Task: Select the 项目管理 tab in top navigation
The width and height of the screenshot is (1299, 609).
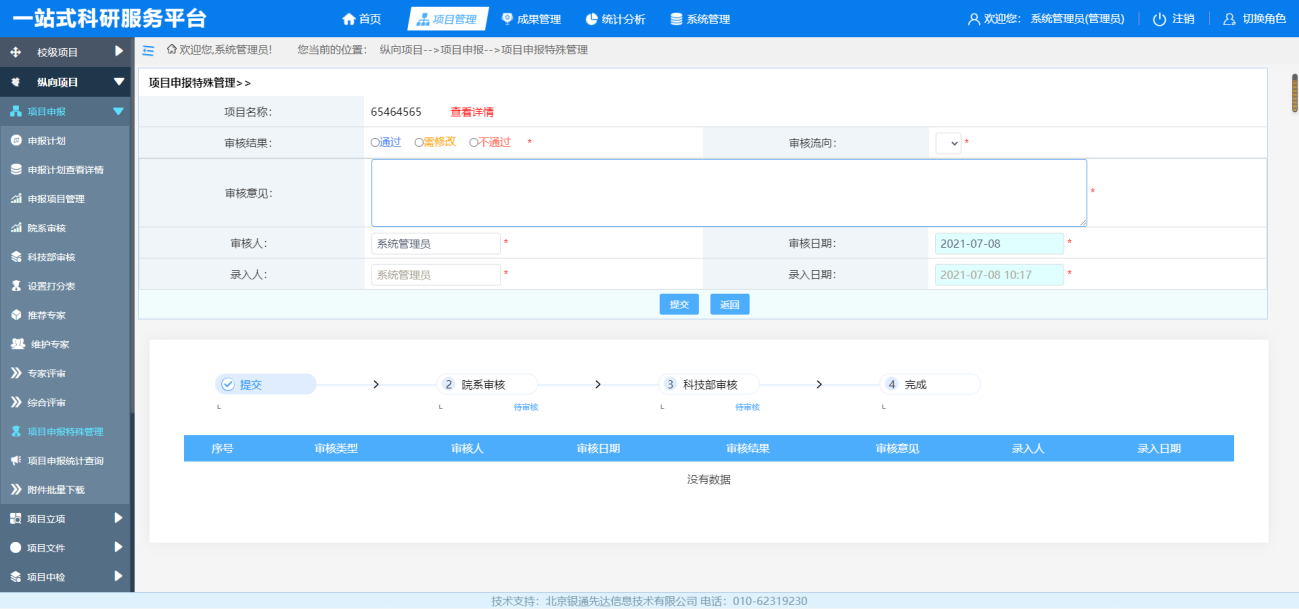Action: 448,19
